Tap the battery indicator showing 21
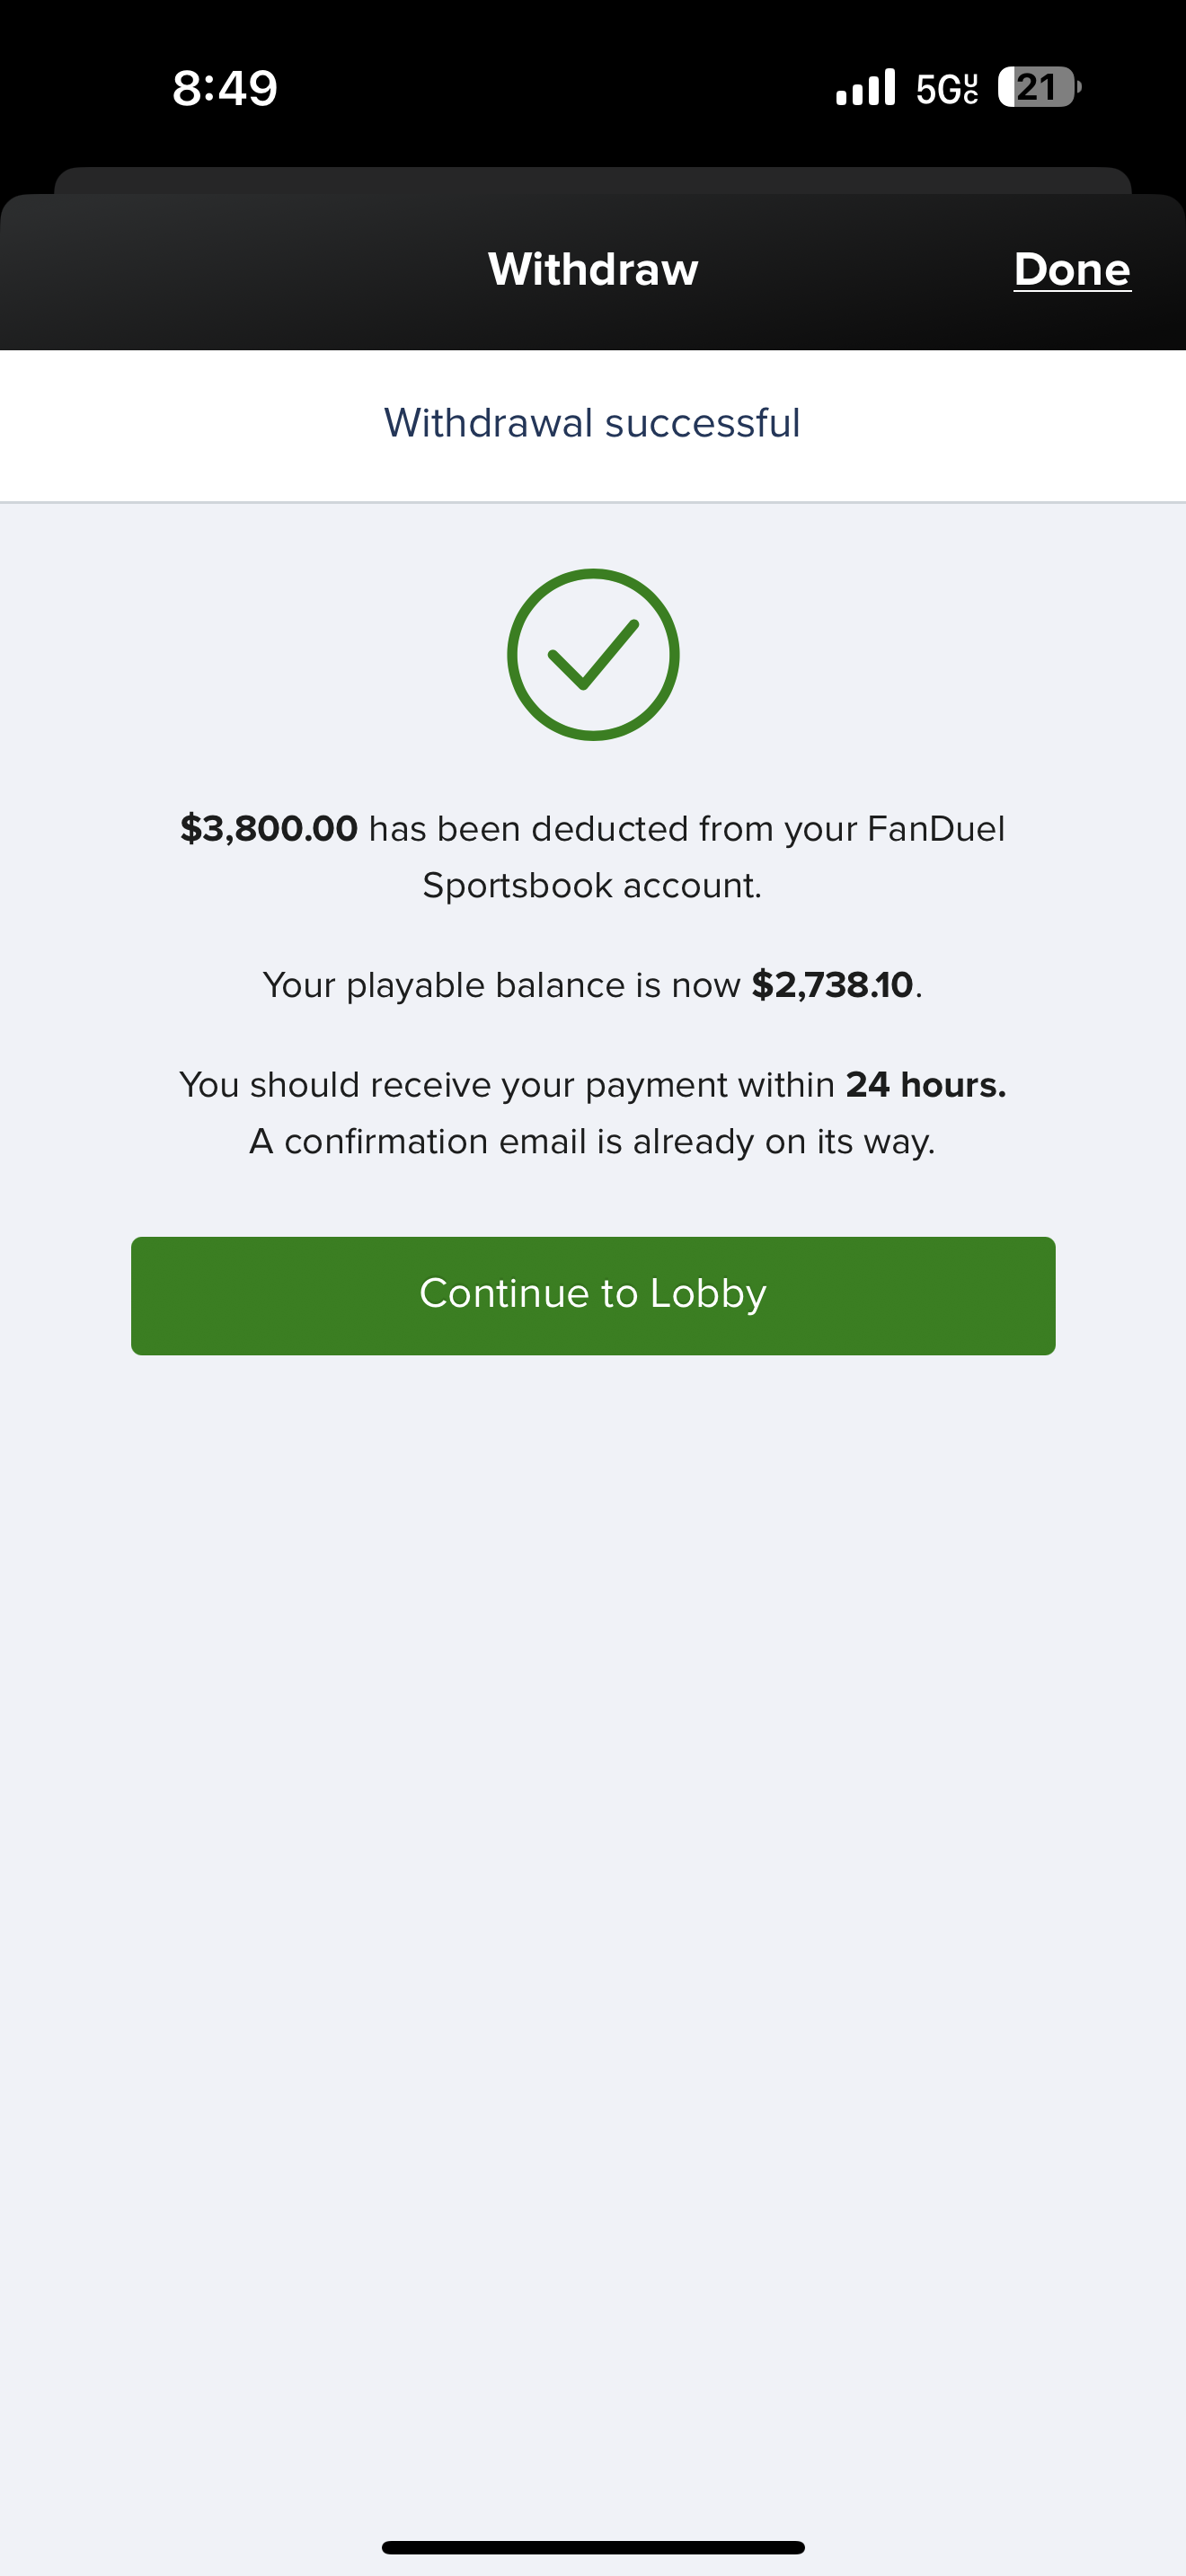This screenshot has height=2576, width=1186. pos(1039,88)
